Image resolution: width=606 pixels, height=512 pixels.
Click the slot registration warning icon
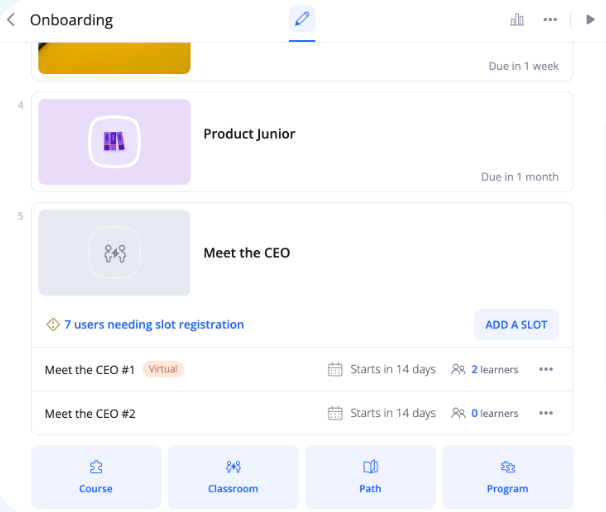[53, 324]
